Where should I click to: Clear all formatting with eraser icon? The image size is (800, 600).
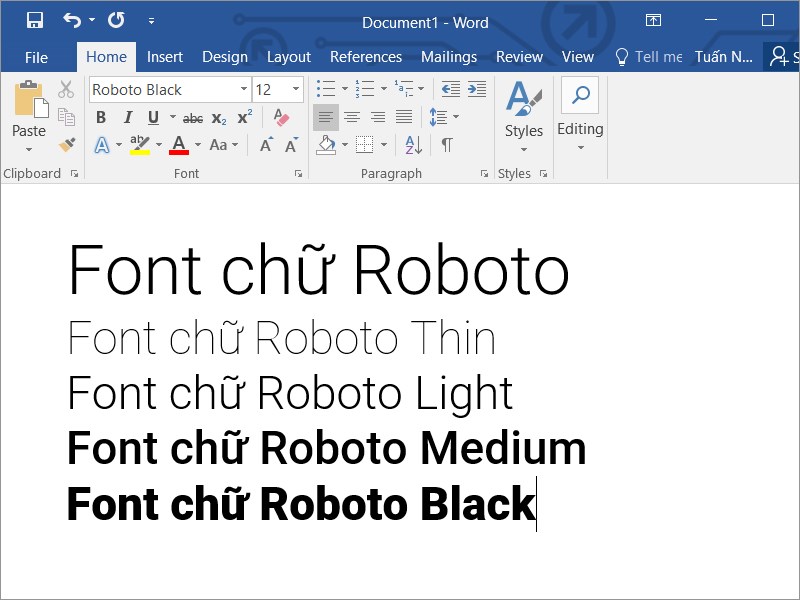point(281,117)
